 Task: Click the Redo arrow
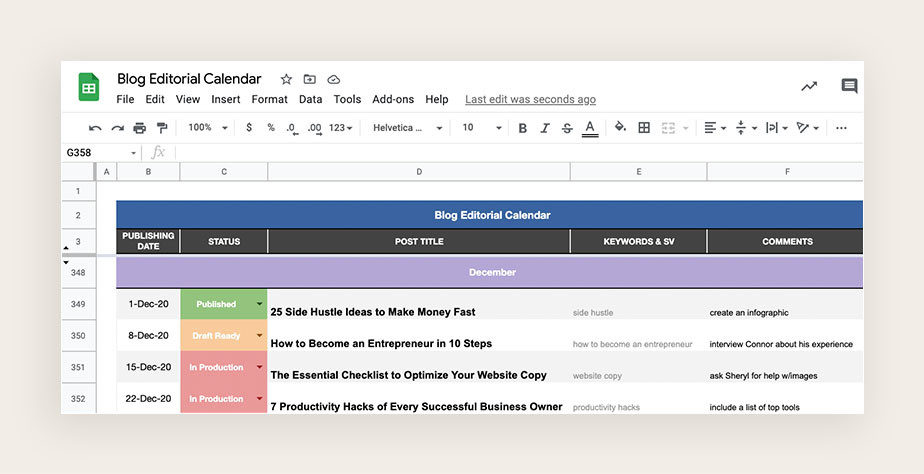coord(117,128)
